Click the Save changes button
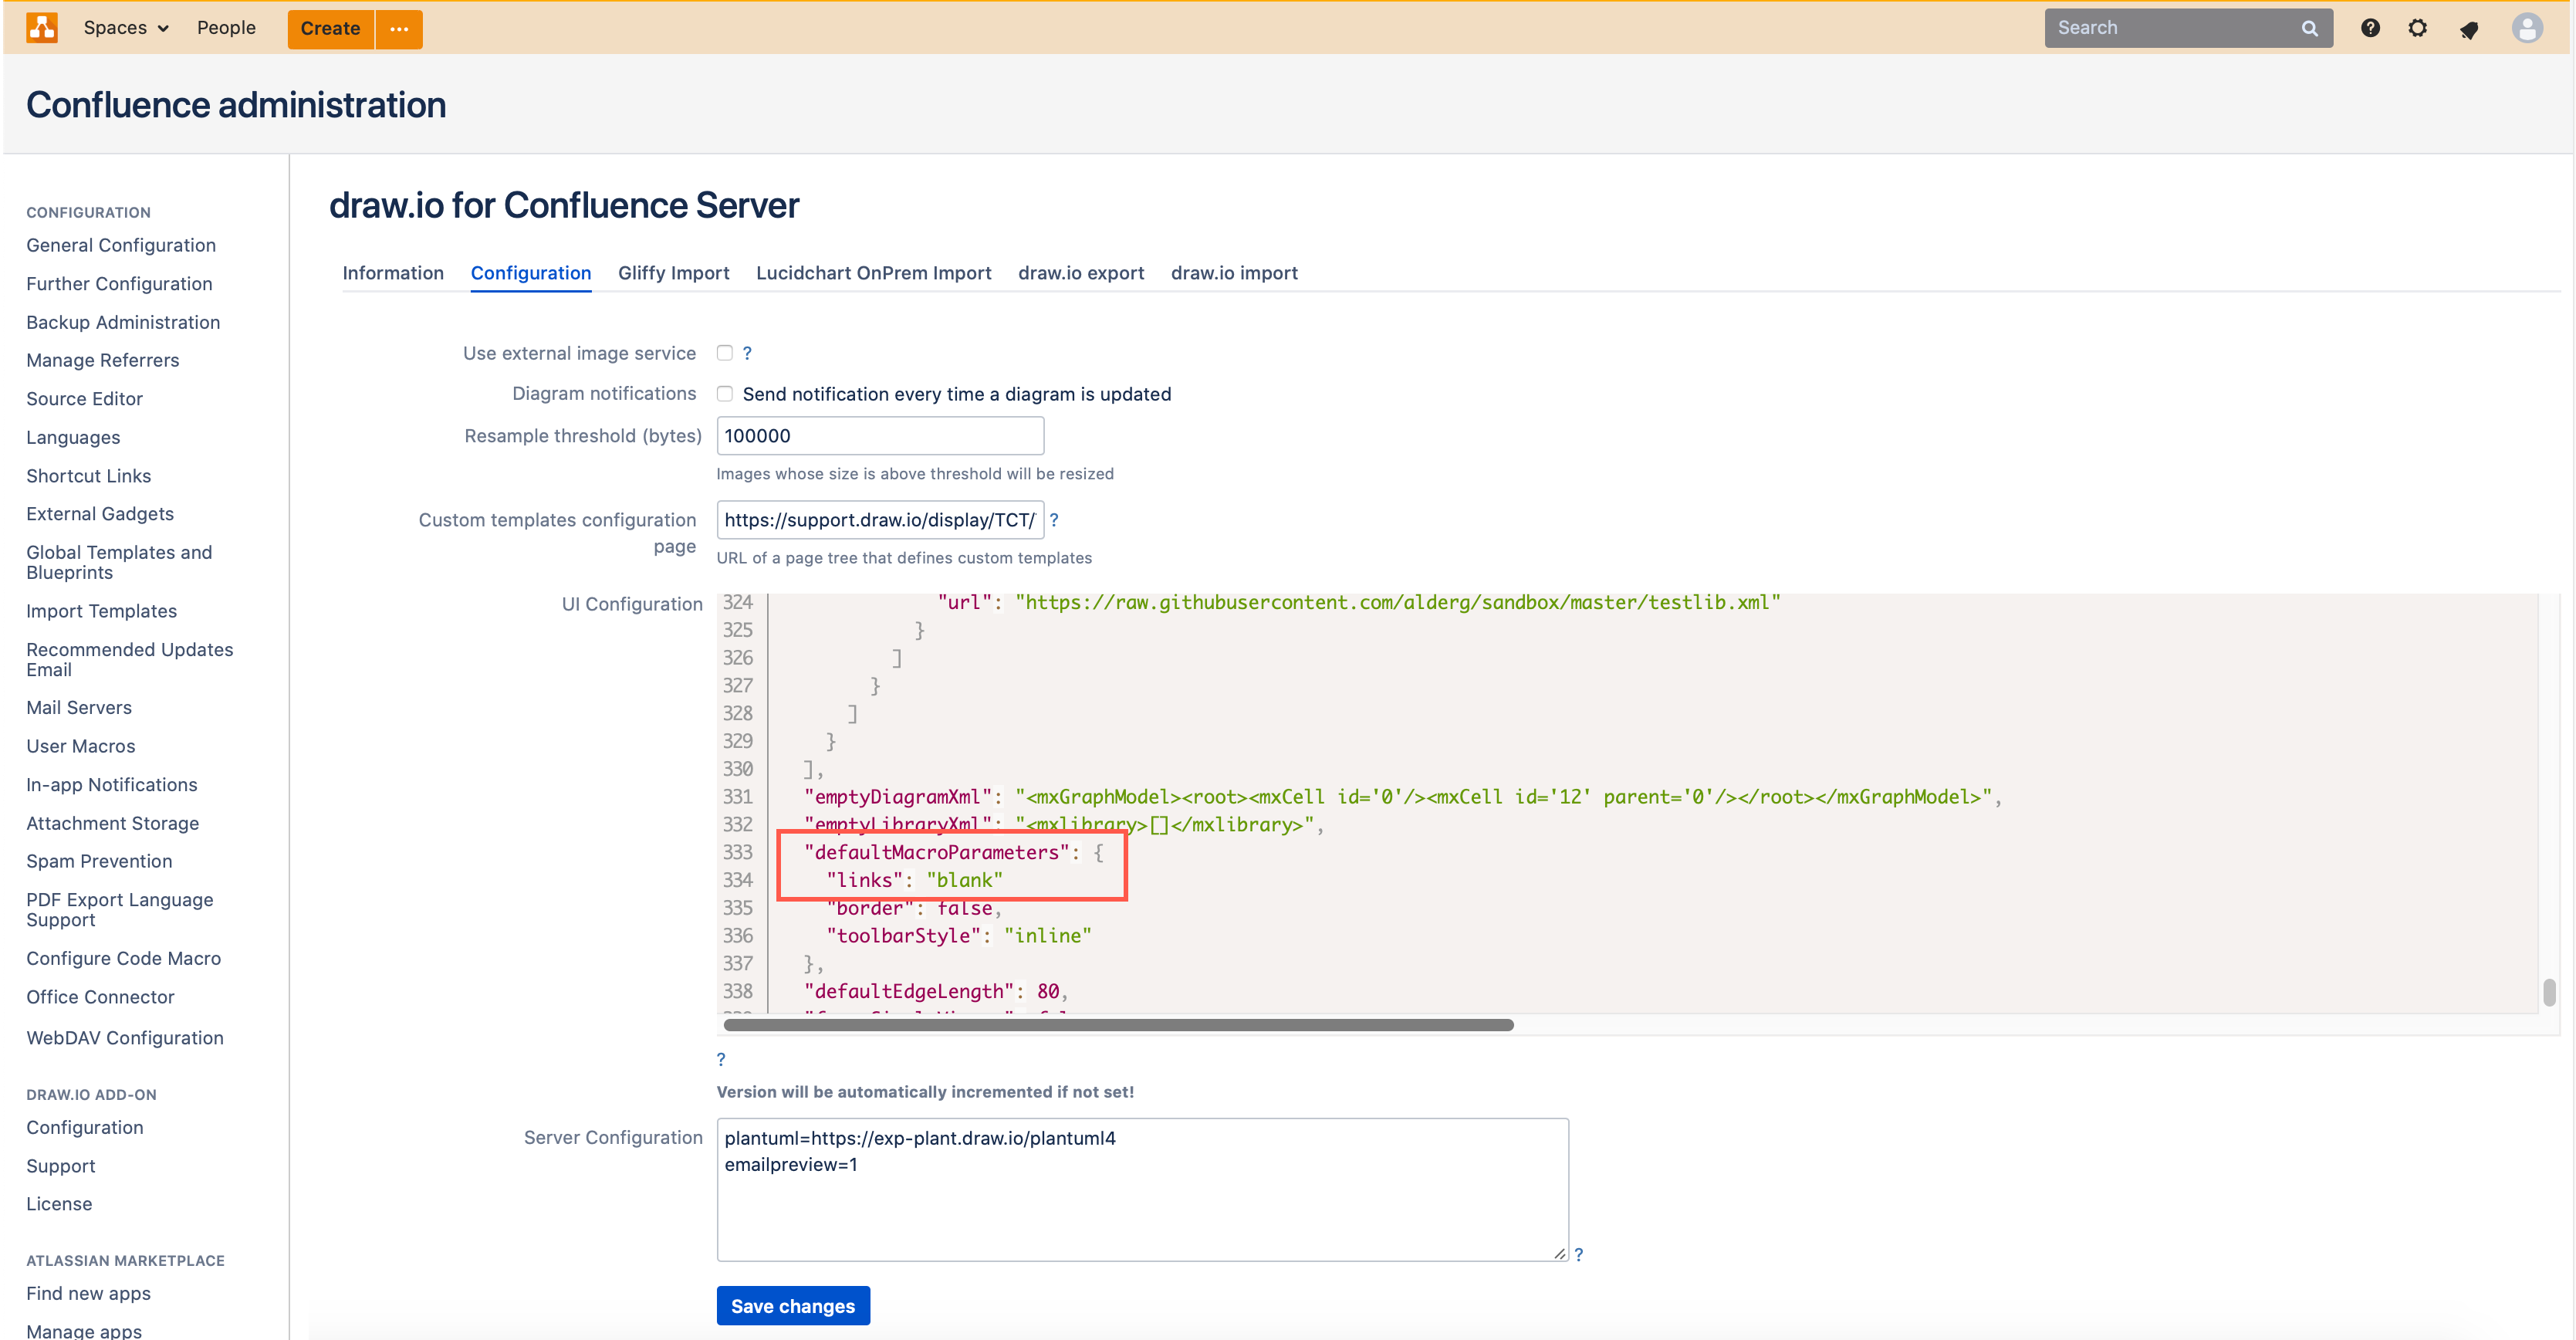Viewport: 2576px width, 1340px height. pos(792,1305)
